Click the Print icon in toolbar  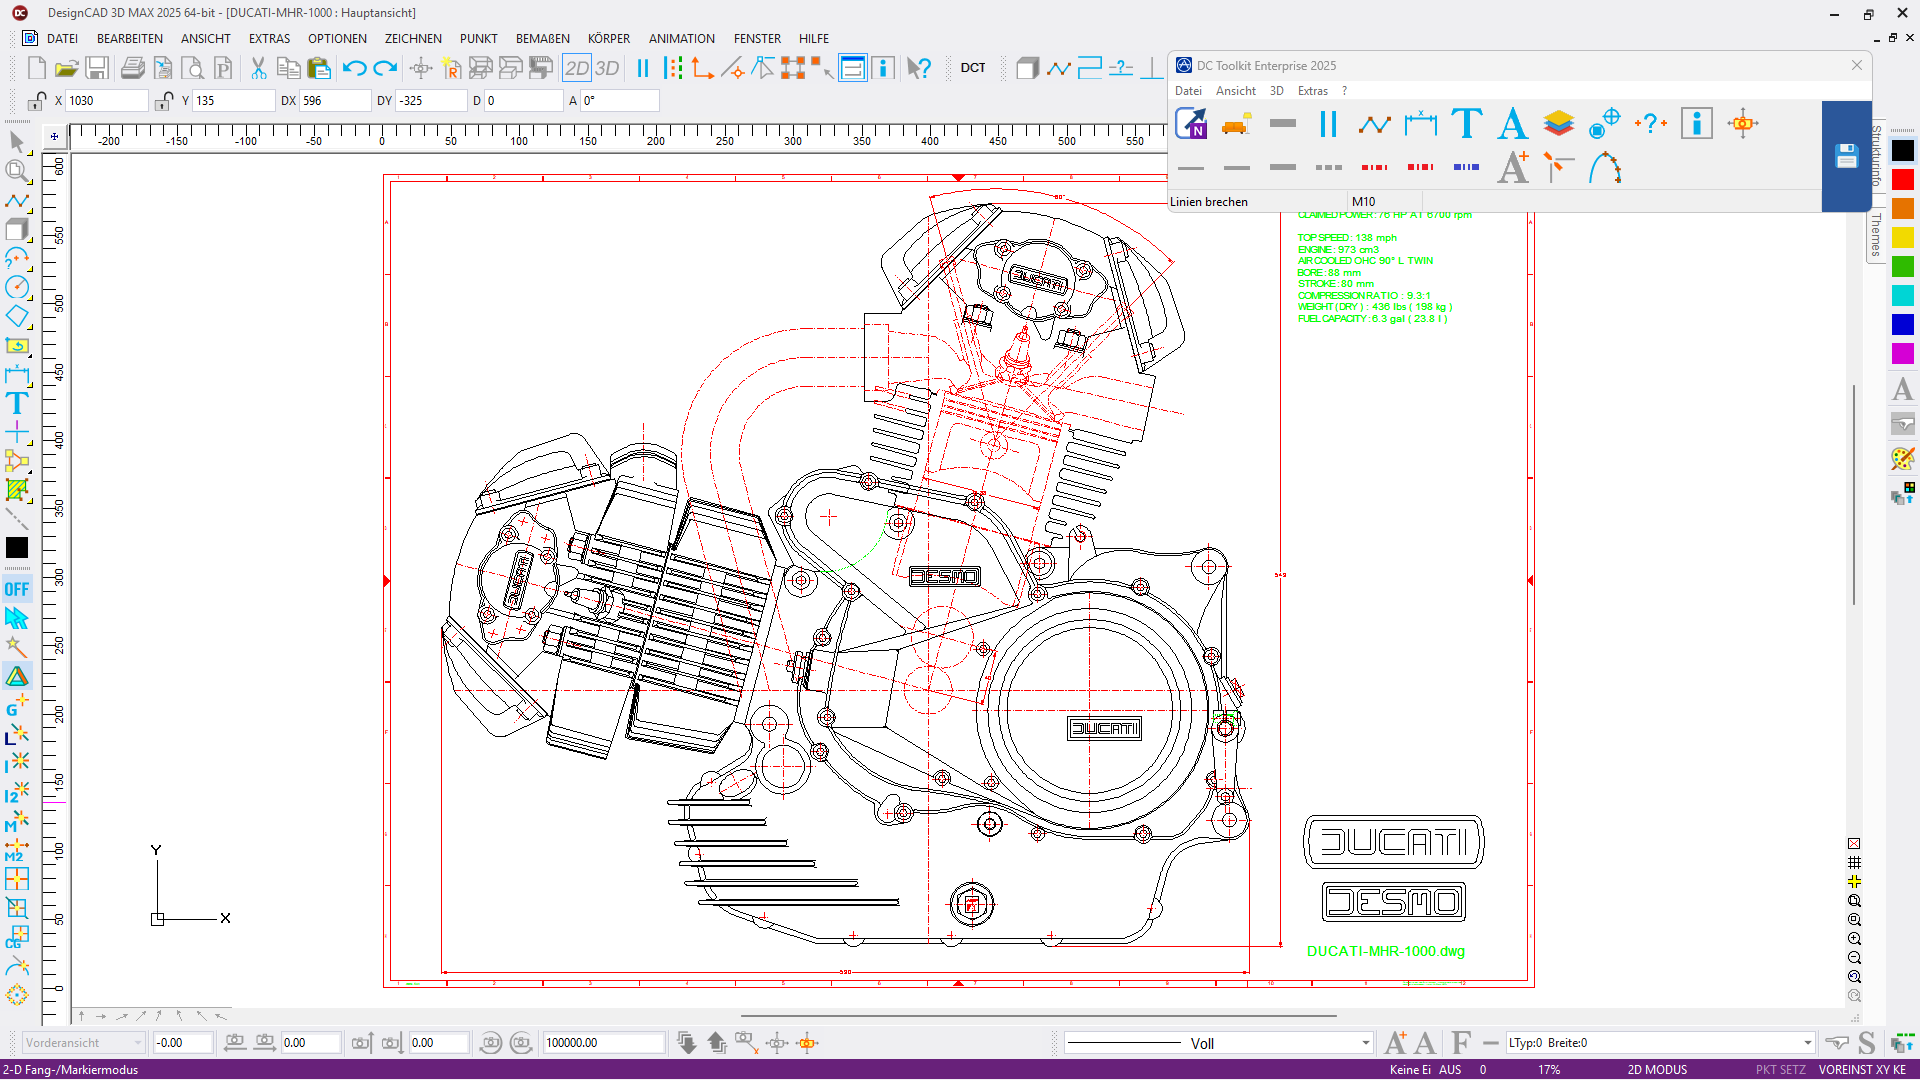click(x=132, y=68)
